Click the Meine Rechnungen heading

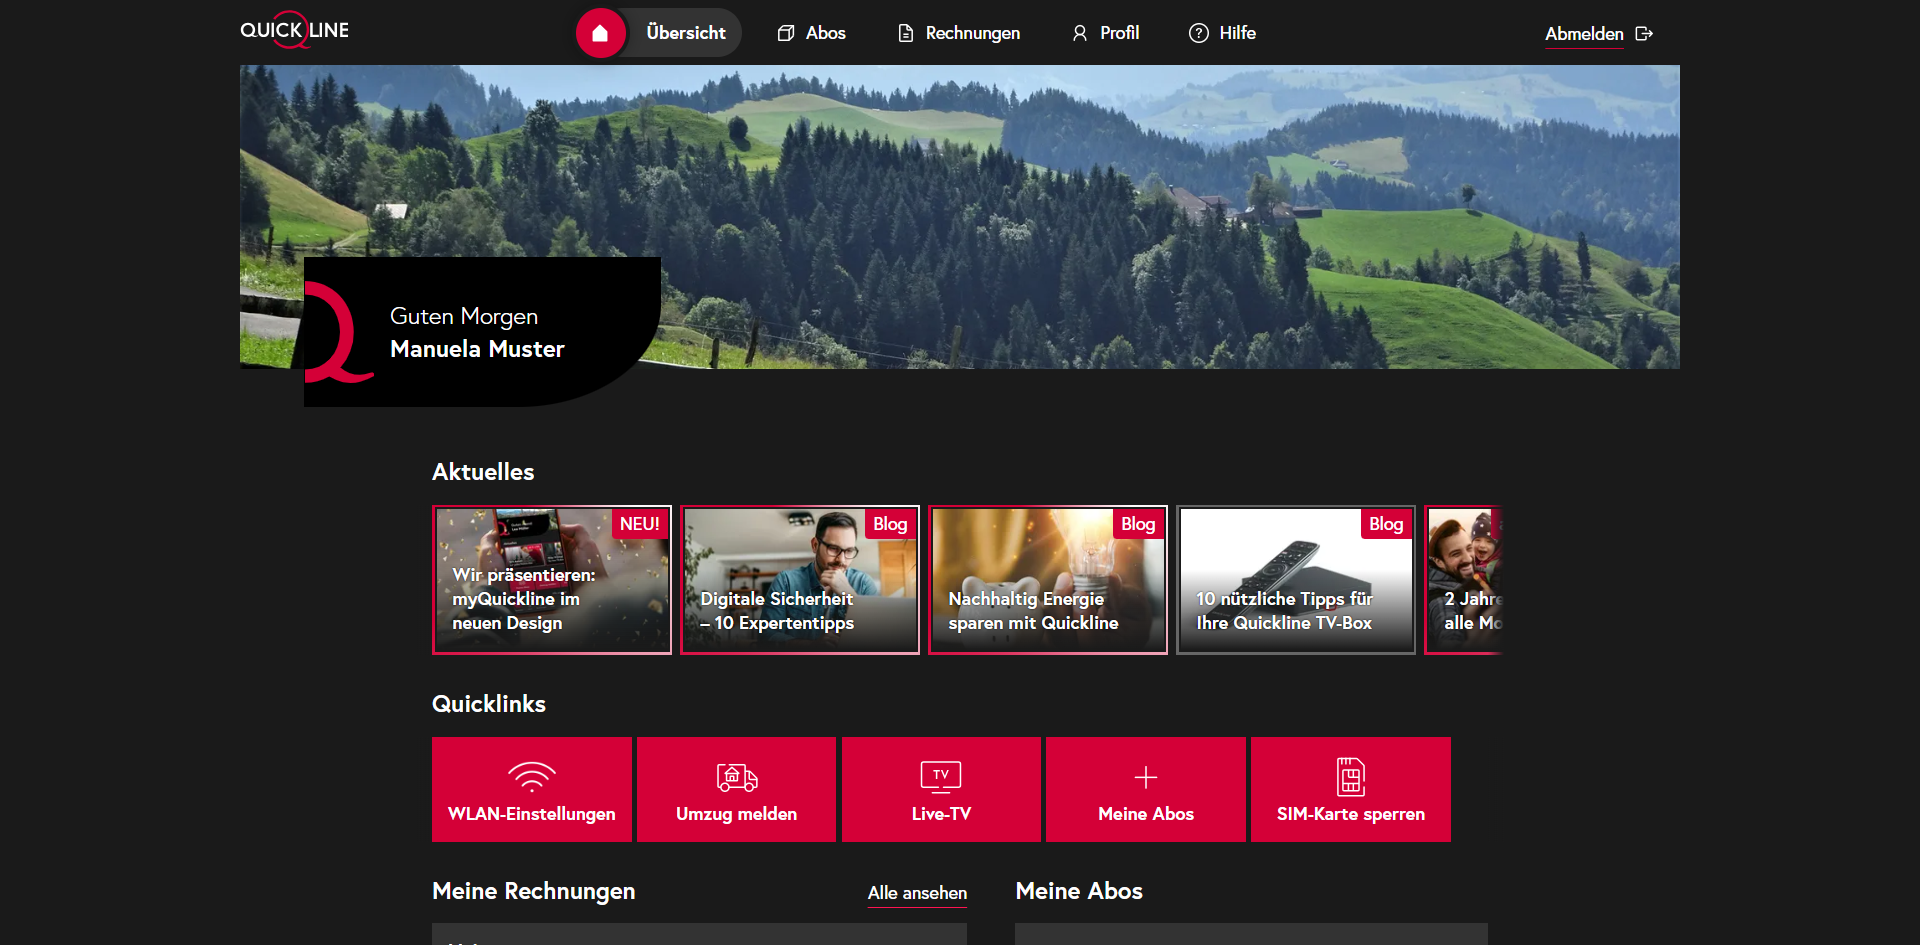point(534,891)
